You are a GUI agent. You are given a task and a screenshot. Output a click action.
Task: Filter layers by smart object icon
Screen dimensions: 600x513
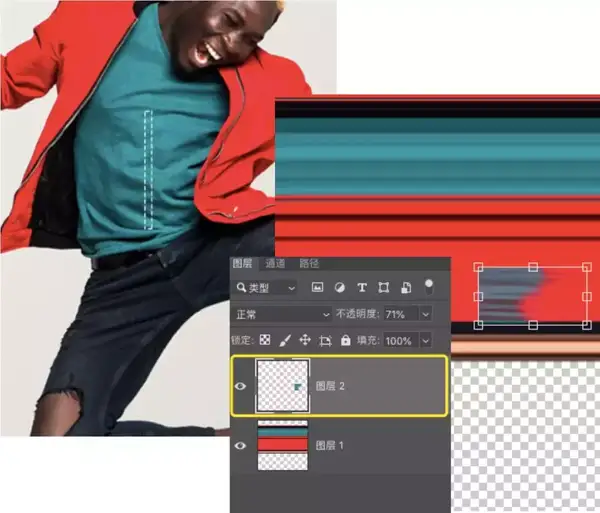[406, 288]
